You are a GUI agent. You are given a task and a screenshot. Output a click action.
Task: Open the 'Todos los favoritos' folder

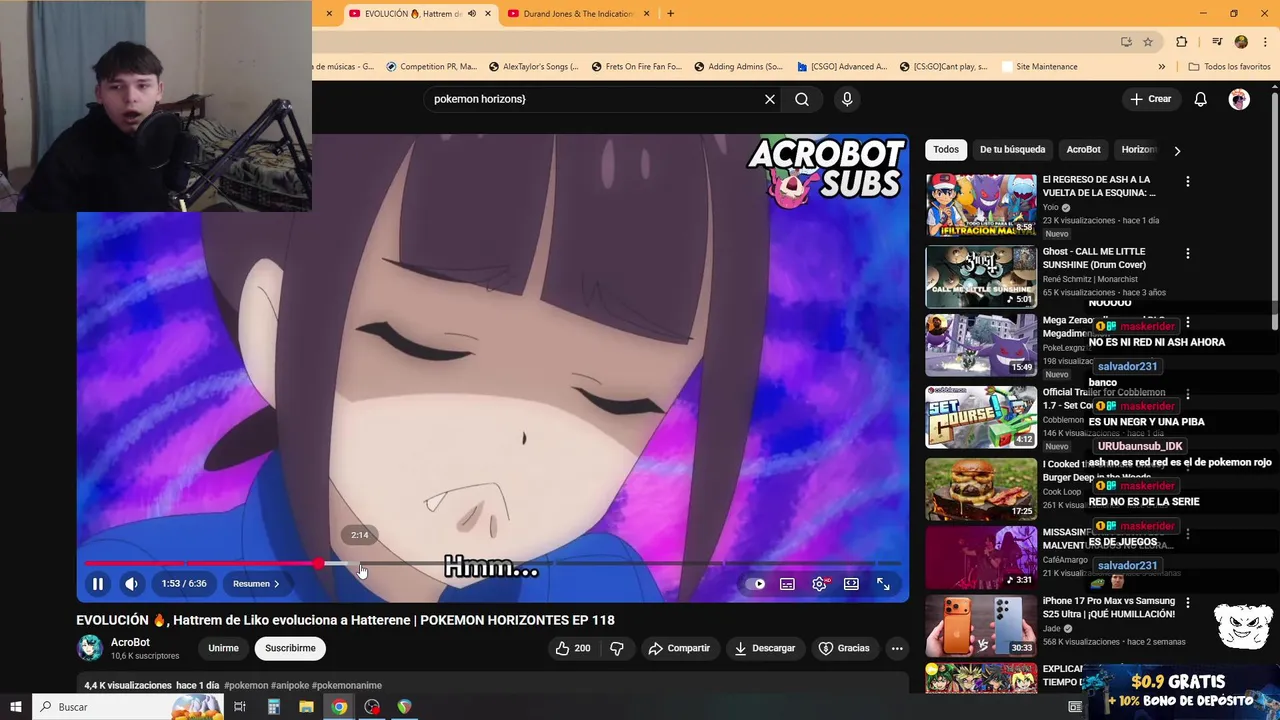pyautogui.click(x=1229, y=67)
